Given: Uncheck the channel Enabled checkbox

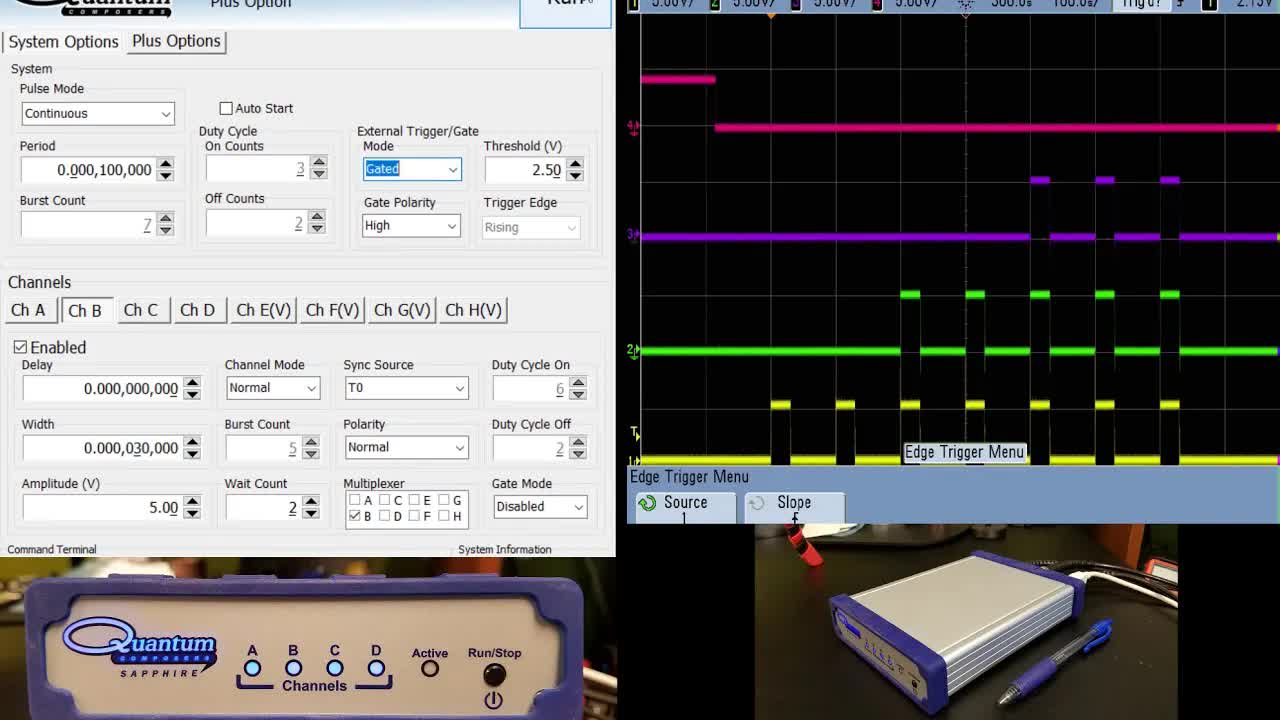Looking at the screenshot, I should [20, 347].
